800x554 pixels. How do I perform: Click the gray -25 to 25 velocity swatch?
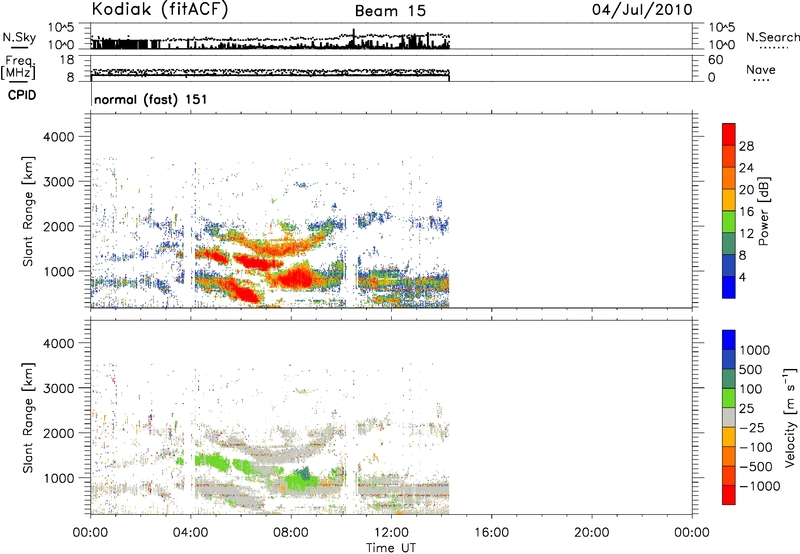tap(729, 418)
